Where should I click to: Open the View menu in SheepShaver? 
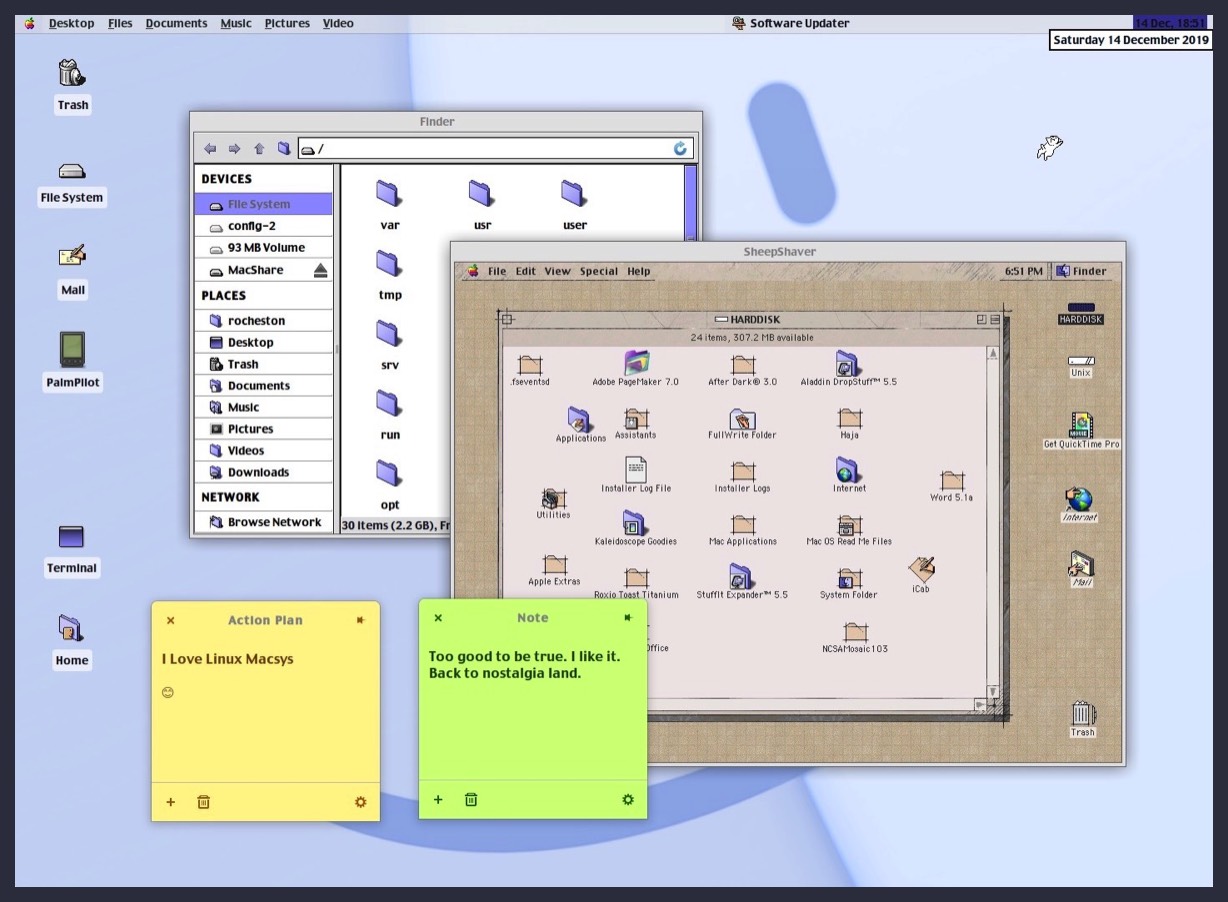pyautogui.click(x=558, y=271)
